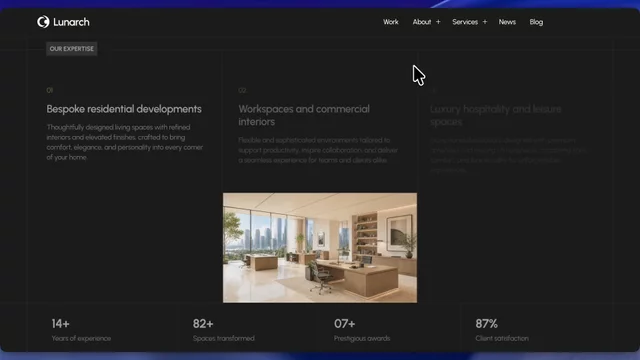Viewport: 640px width, 360px height.
Task: Click the 02 expertise number label
Action: [242, 90]
